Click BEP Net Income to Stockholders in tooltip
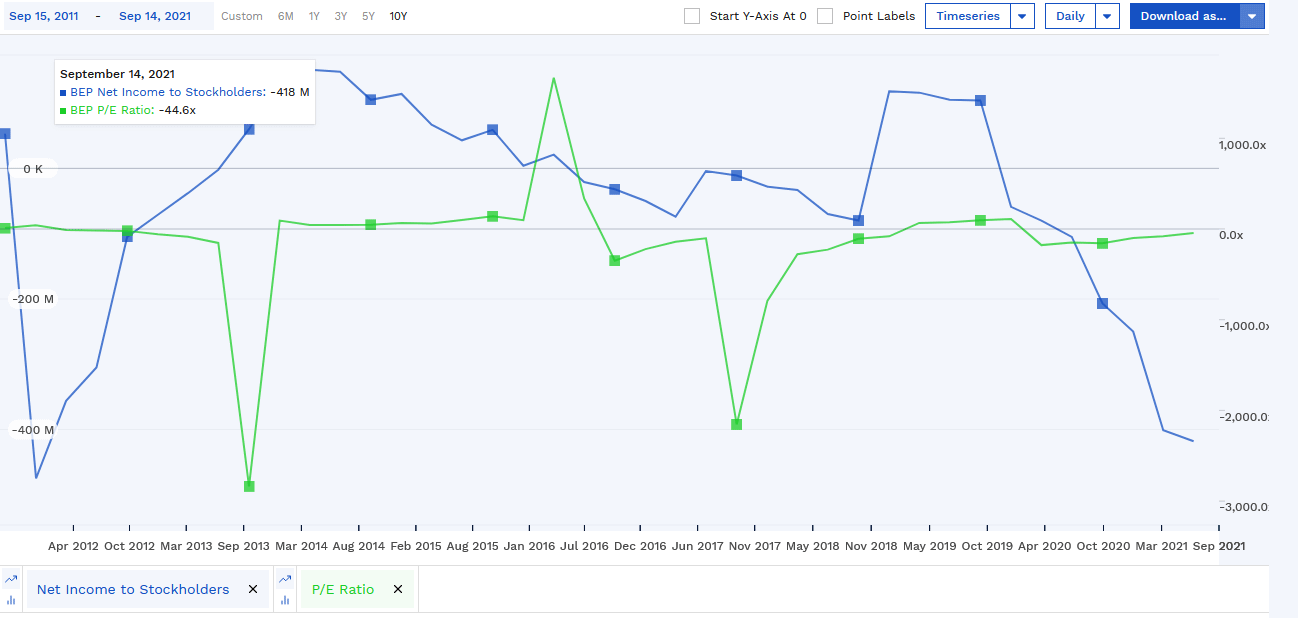Image resolution: width=1298 pixels, height=618 pixels. [x=167, y=92]
